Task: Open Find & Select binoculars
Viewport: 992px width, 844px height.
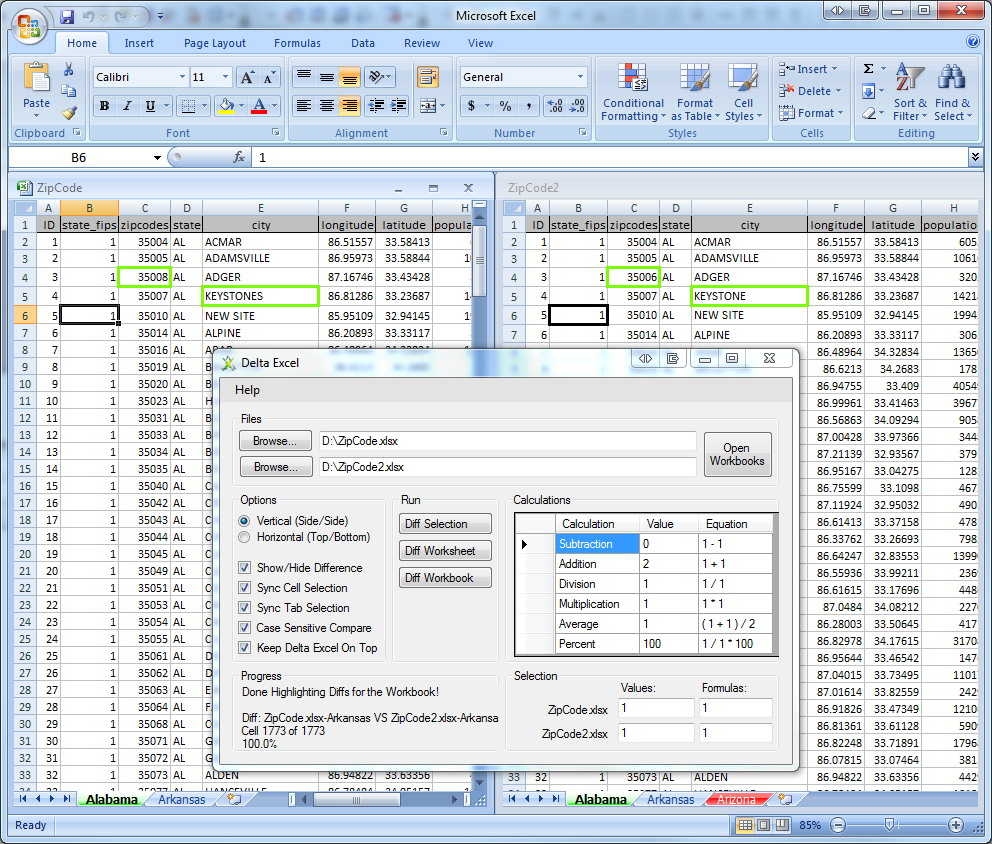Action: click(x=952, y=92)
